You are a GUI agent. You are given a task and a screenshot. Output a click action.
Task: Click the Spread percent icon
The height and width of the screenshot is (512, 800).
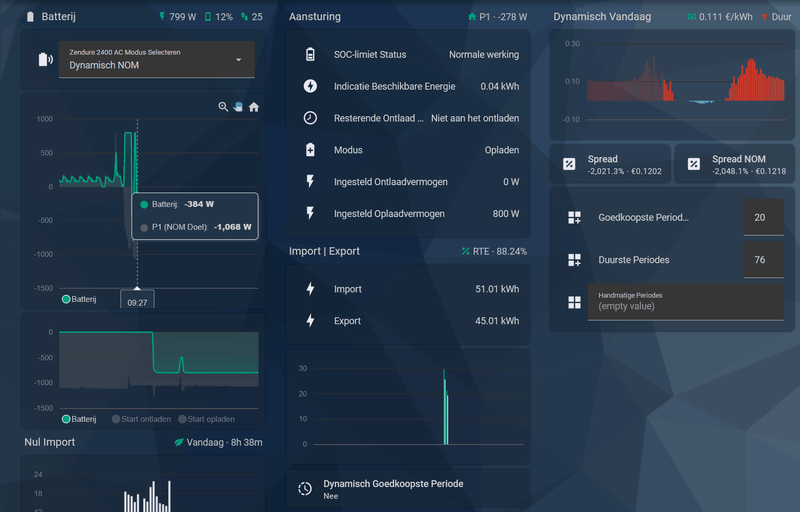click(x=569, y=164)
